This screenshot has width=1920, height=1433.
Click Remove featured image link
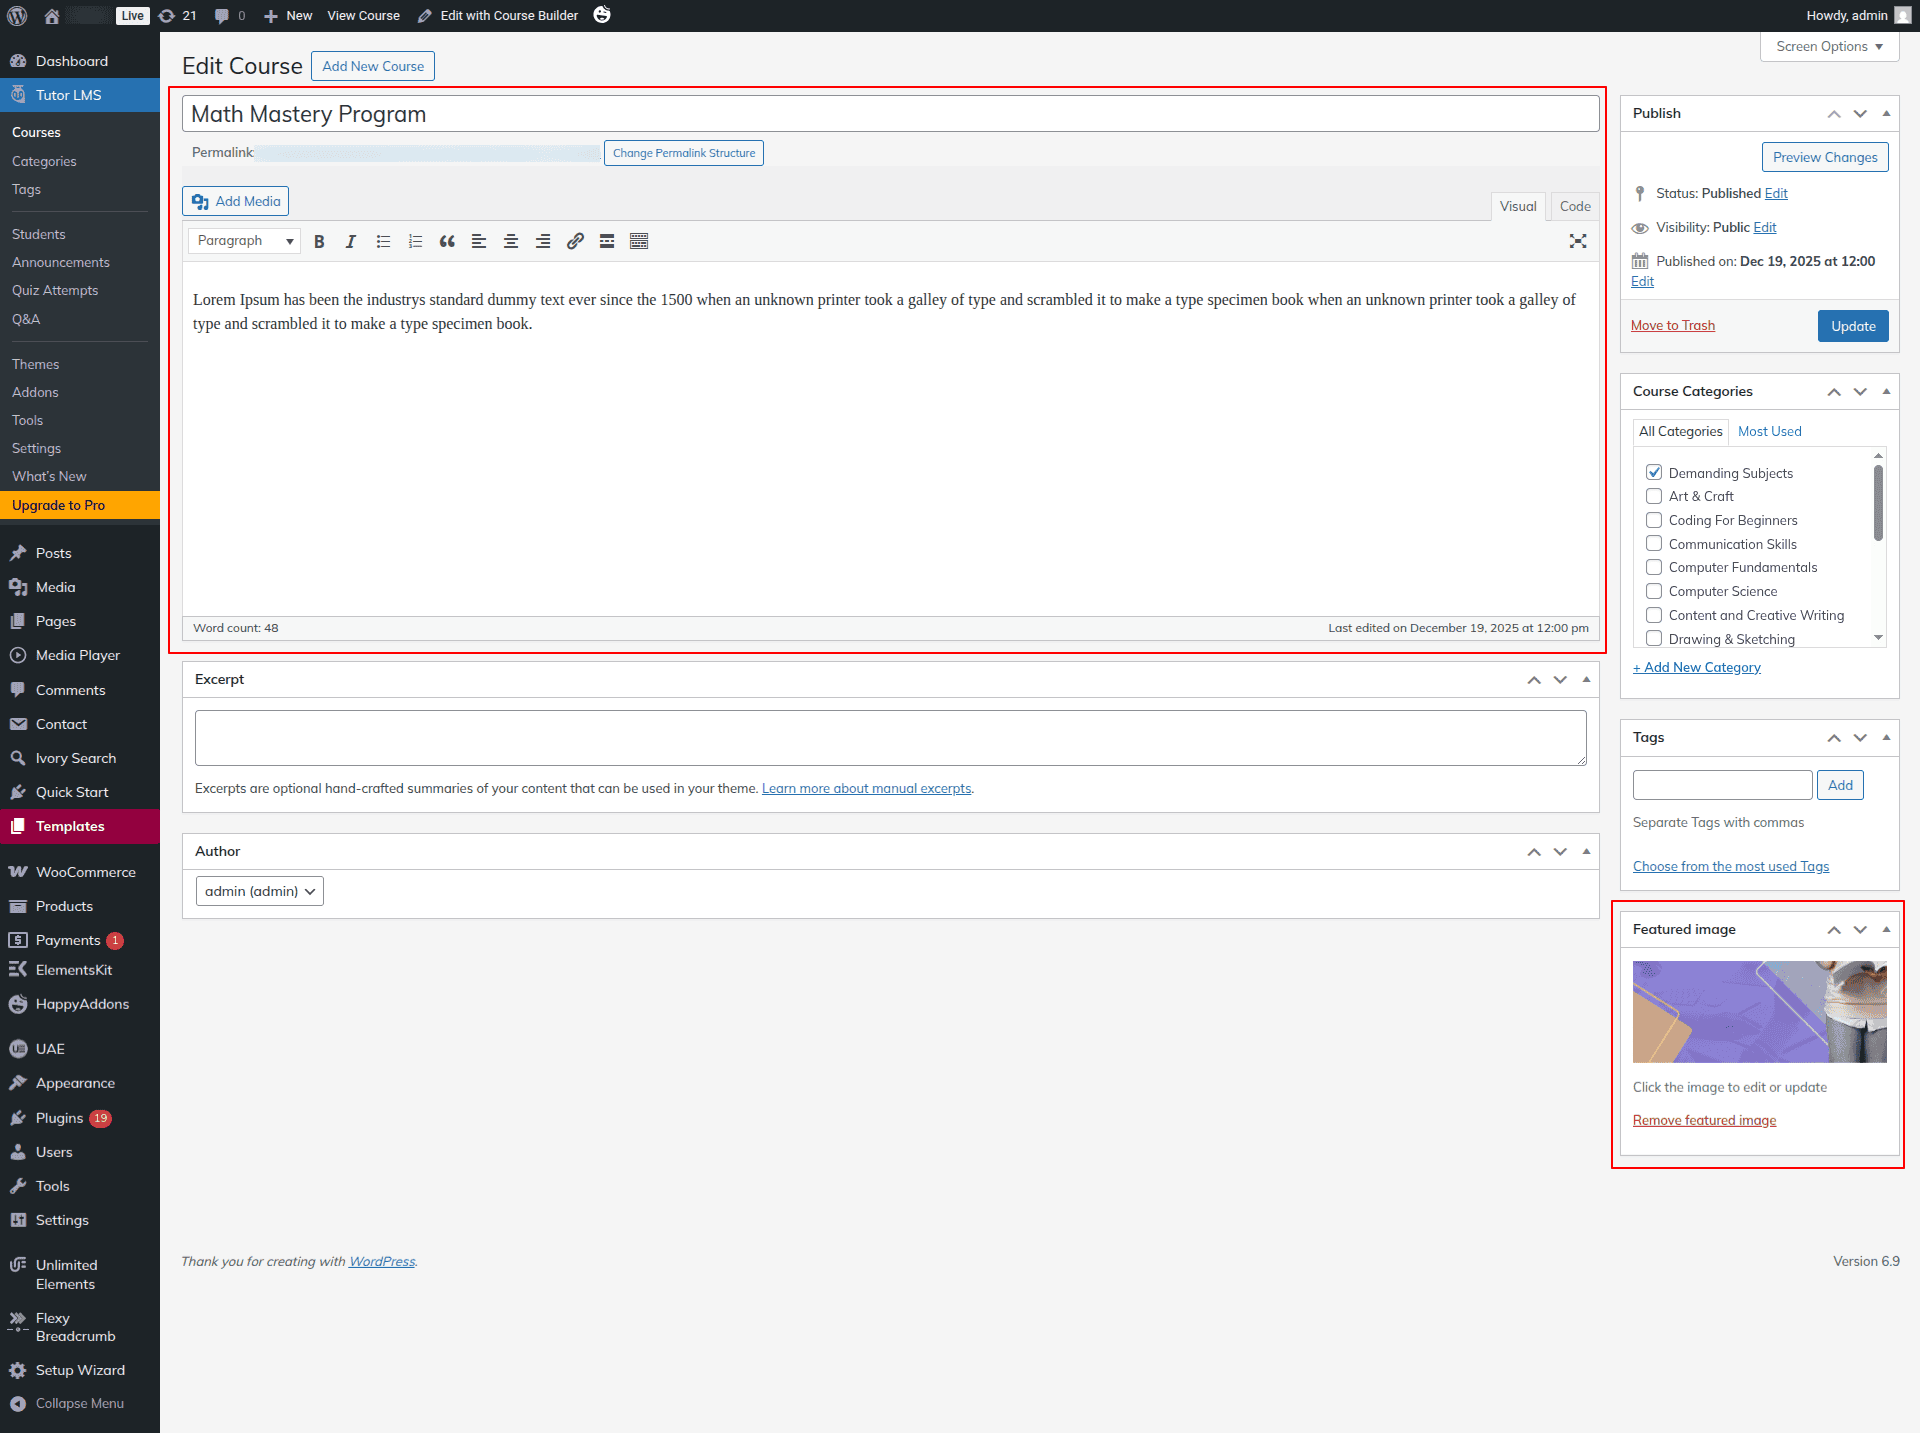pyautogui.click(x=1704, y=1120)
